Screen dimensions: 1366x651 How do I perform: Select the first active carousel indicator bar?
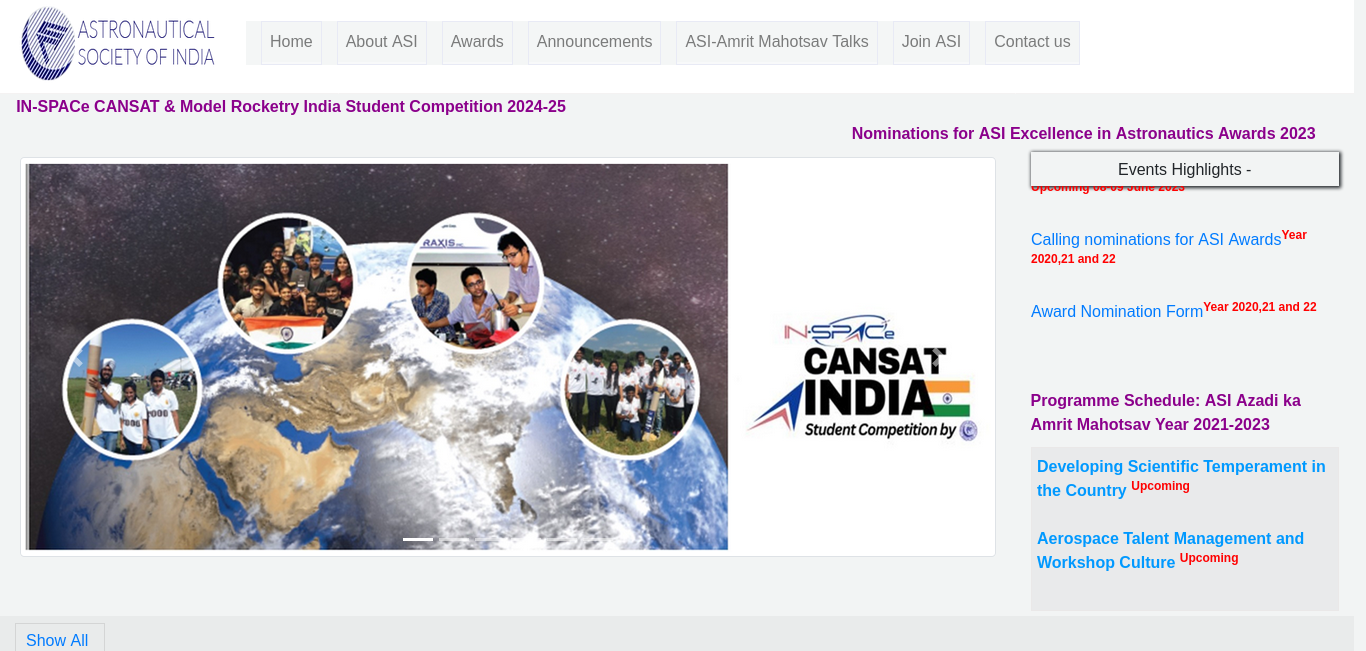point(418,539)
